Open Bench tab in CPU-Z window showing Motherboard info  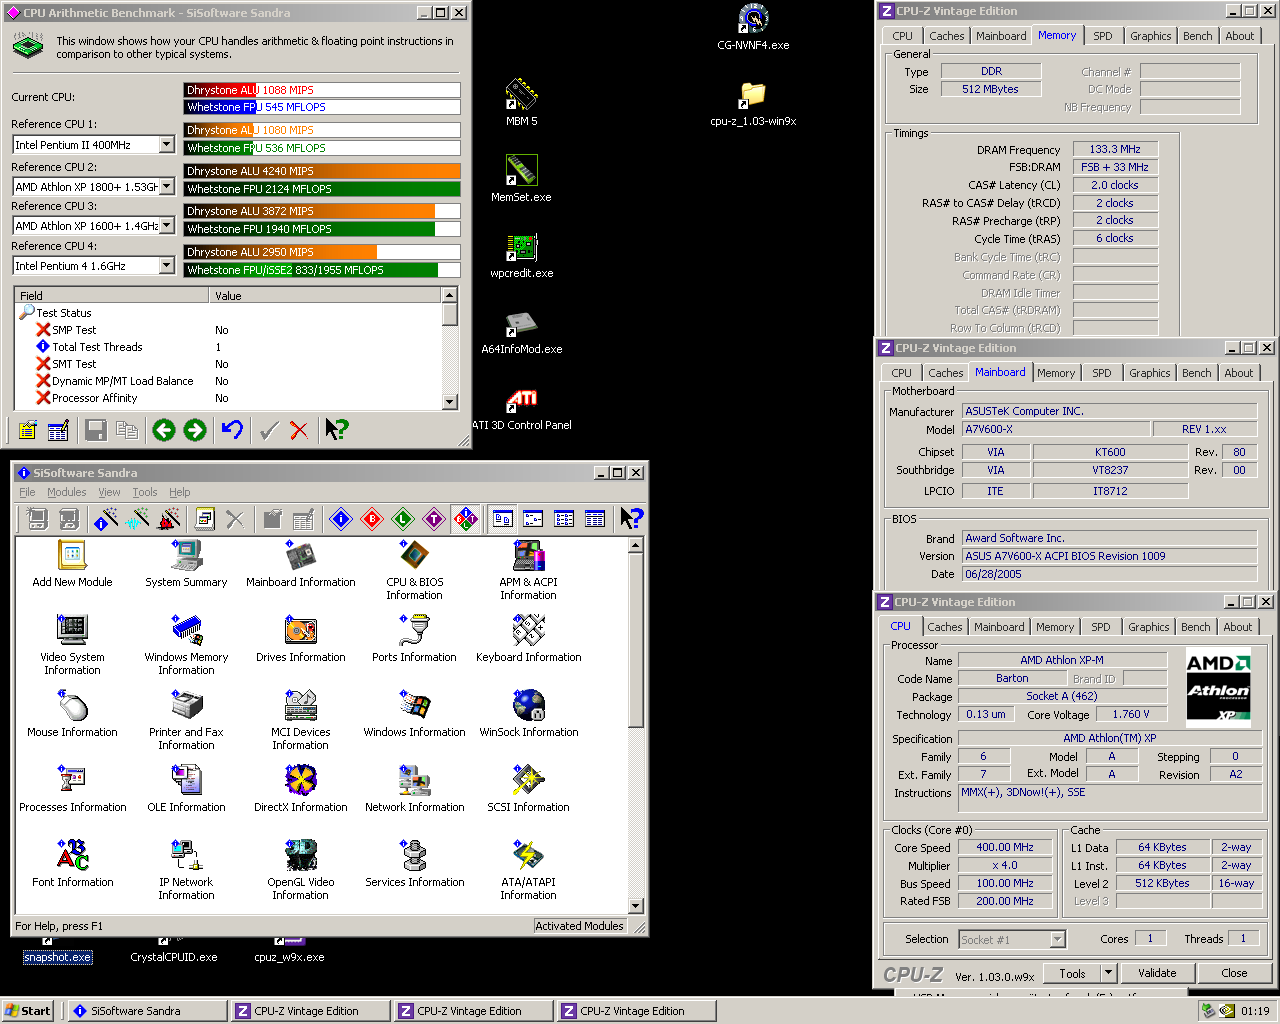tap(1197, 373)
